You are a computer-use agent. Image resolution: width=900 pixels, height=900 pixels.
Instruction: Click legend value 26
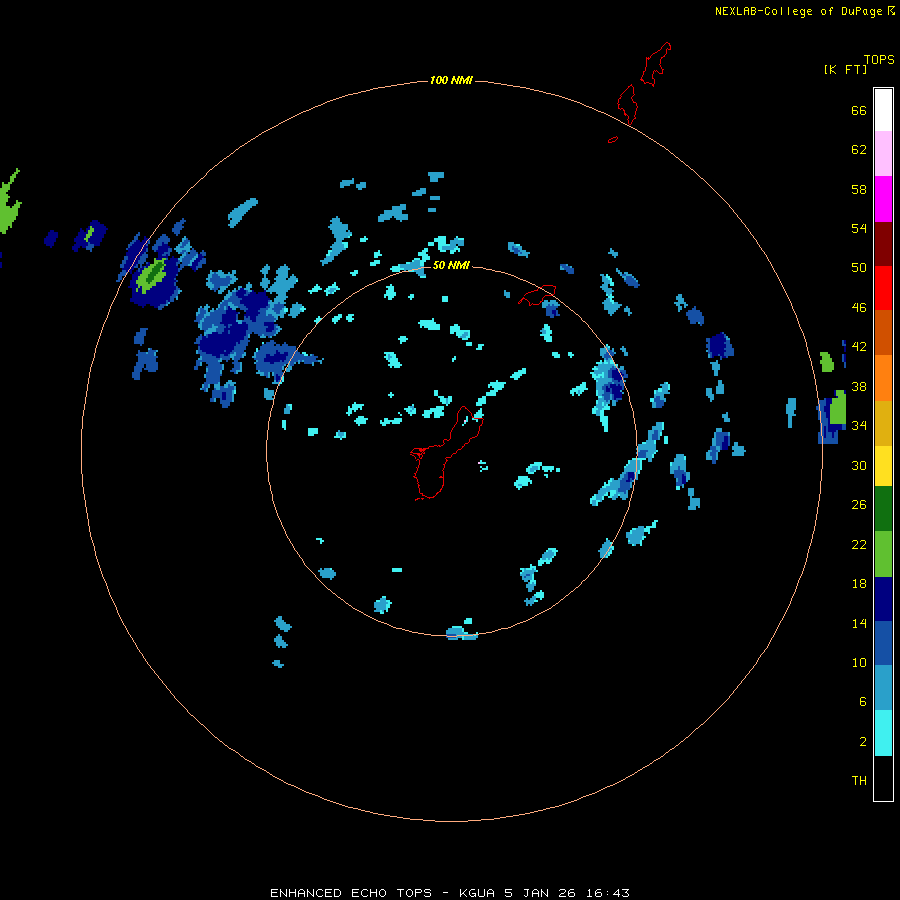point(859,505)
